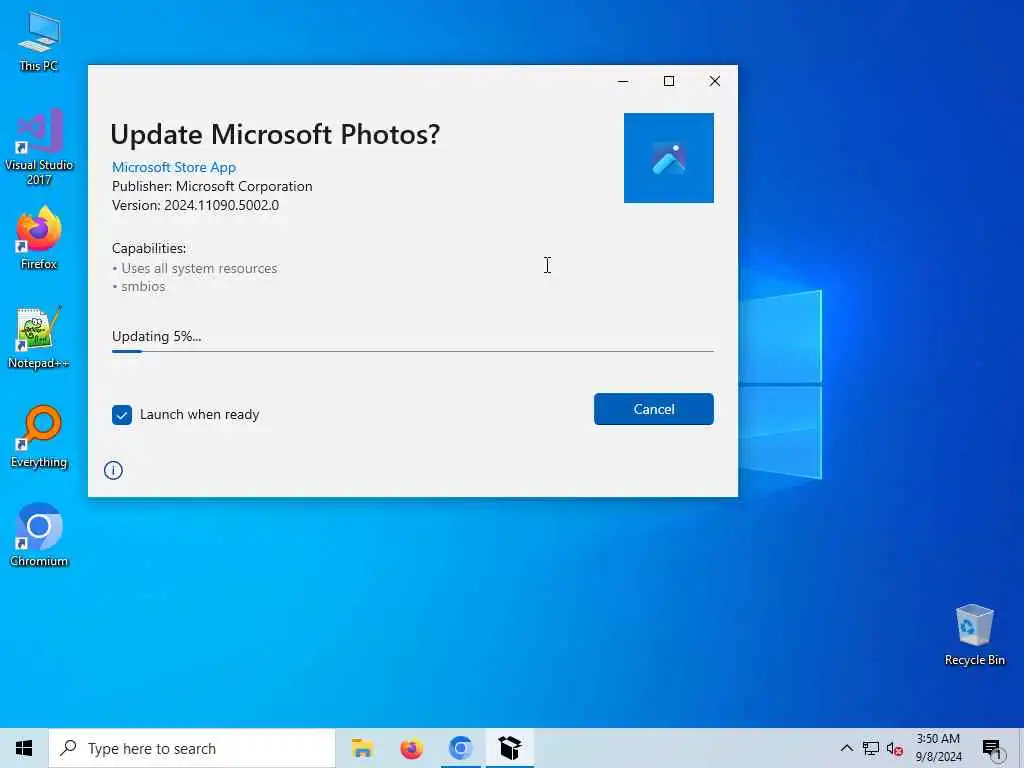Click the 'Capabilities:' label
1024x768 pixels.
click(149, 248)
